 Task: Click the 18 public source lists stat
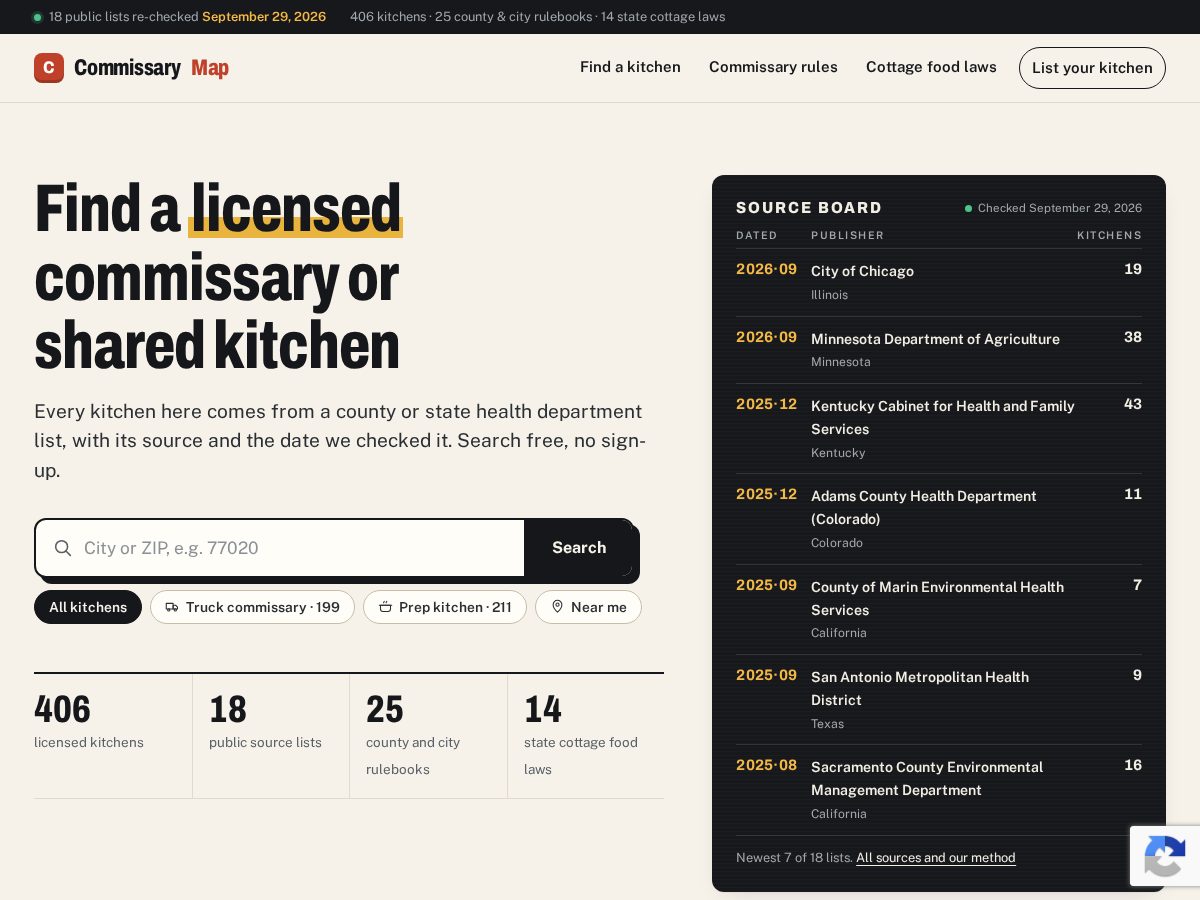click(271, 736)
